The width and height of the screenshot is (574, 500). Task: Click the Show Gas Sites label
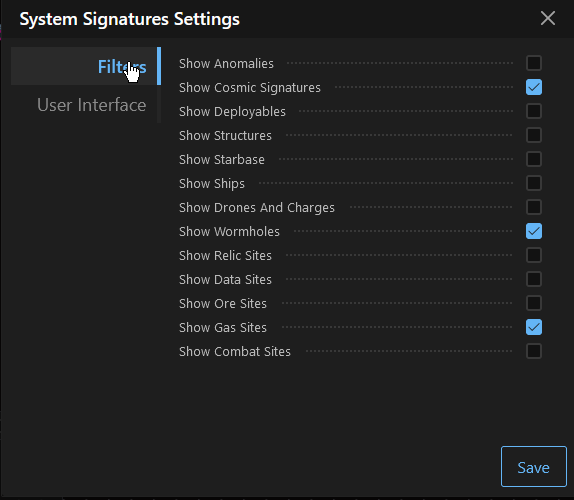click(x=223, y=327)
